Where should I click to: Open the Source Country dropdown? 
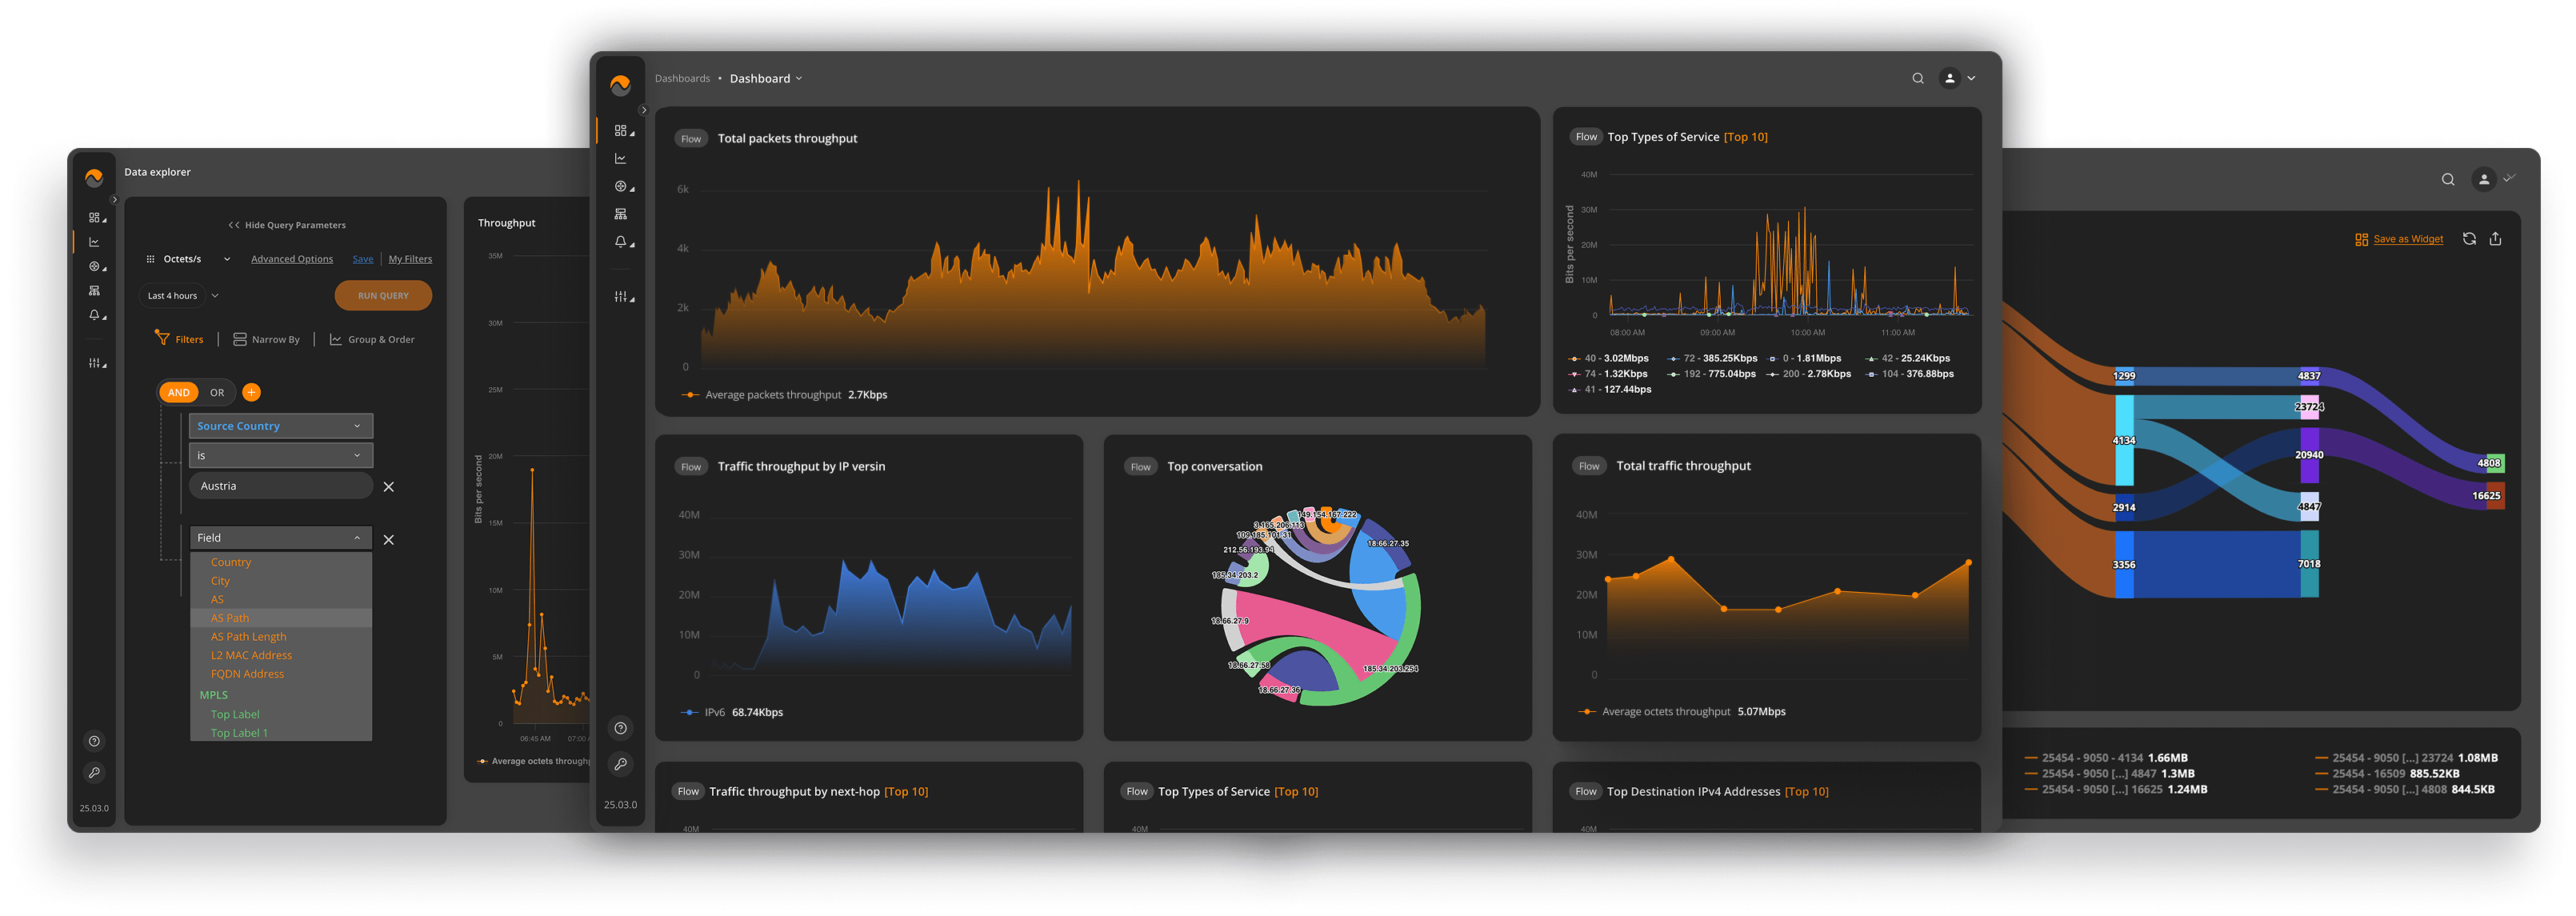(280, 426)
